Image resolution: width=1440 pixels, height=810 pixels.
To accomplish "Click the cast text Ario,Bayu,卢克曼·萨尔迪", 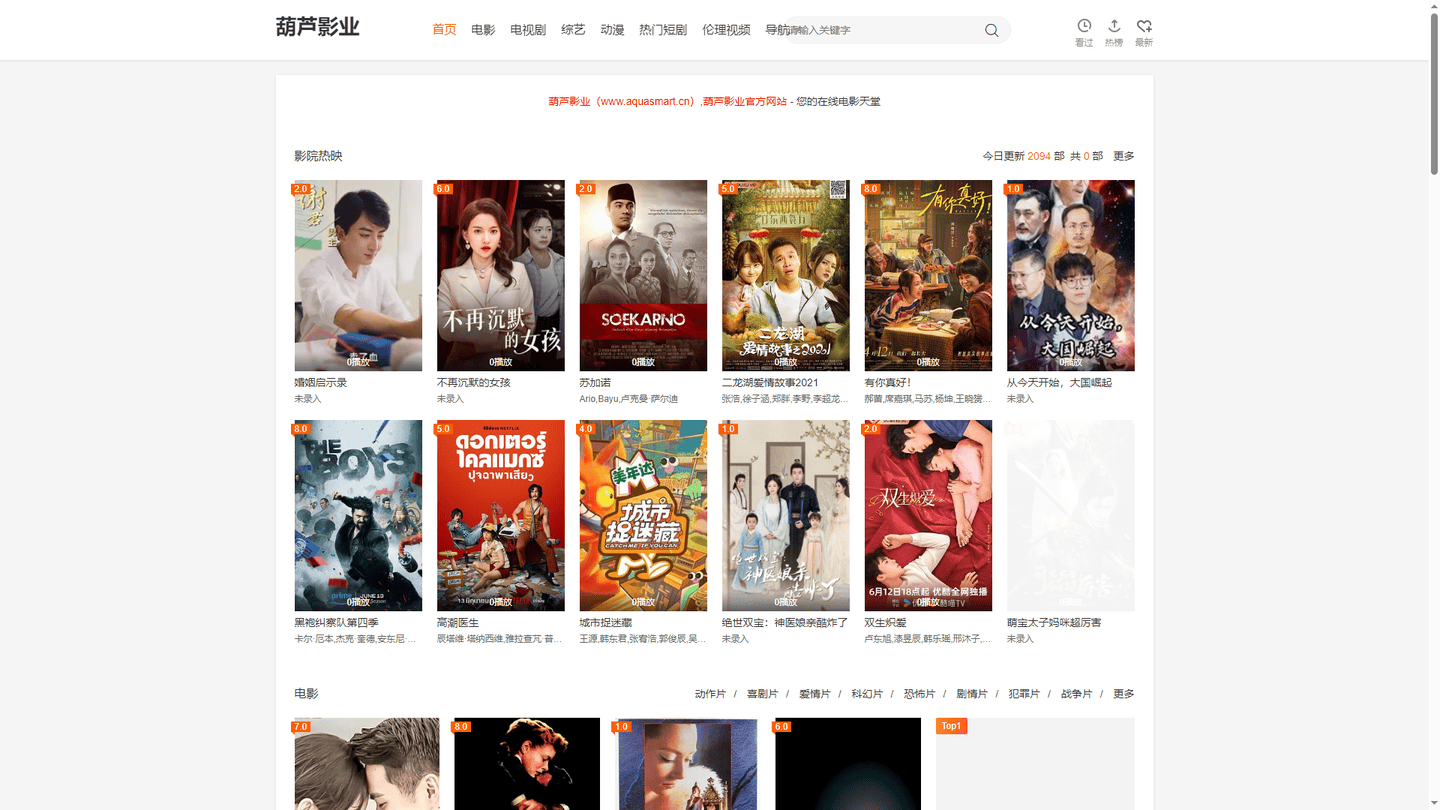I will [x=627, y=399].
